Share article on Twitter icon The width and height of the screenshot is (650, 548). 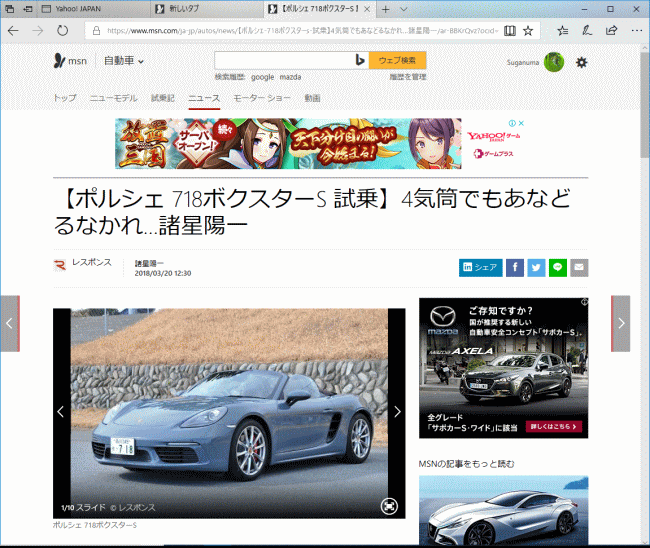coord(536,268)
